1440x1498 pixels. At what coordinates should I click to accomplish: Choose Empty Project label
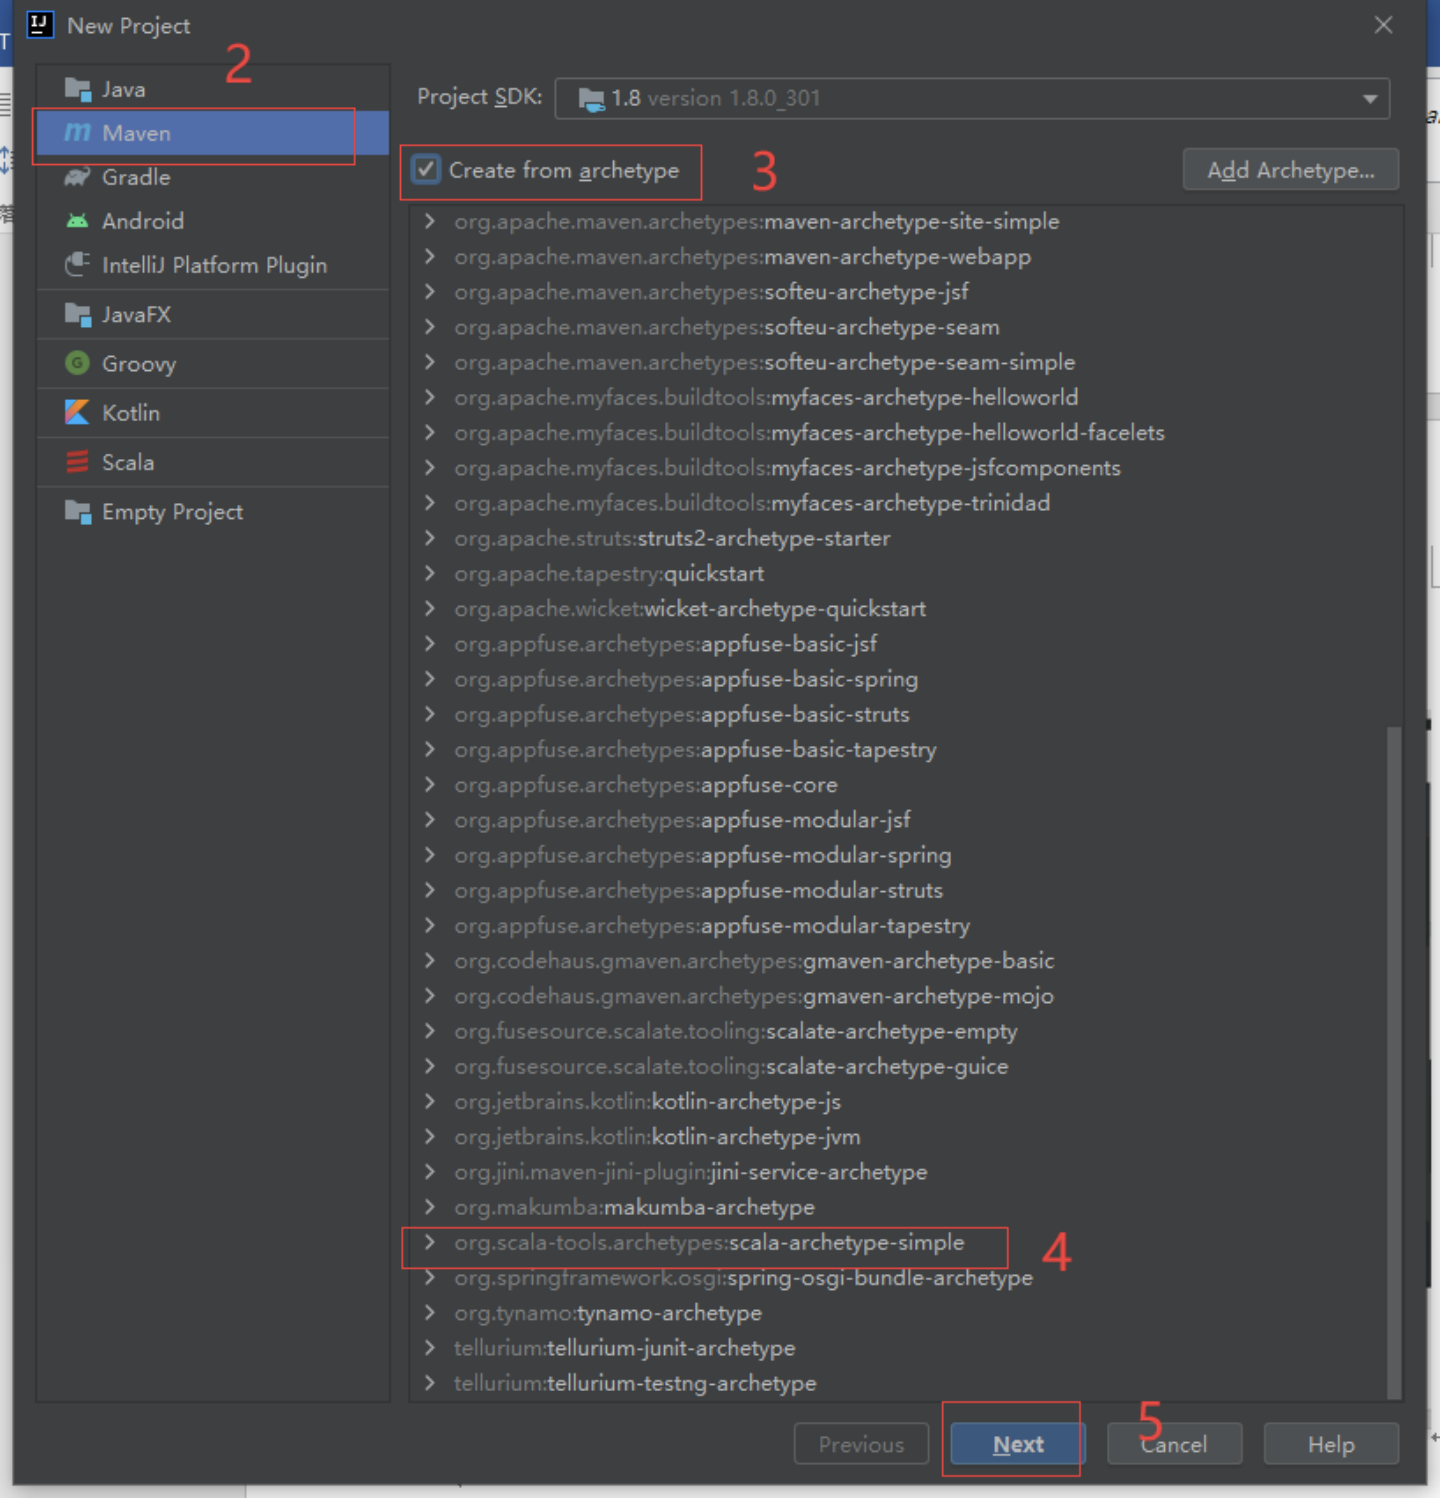pos(173,512)
